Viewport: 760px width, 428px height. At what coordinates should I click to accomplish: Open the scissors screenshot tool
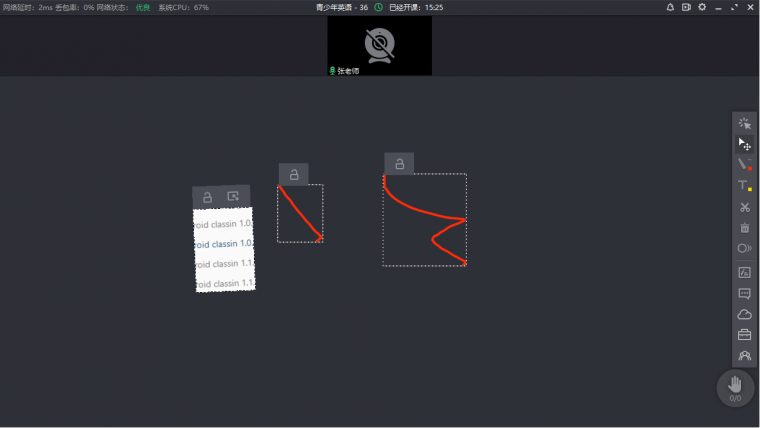(x=744, y=207)
